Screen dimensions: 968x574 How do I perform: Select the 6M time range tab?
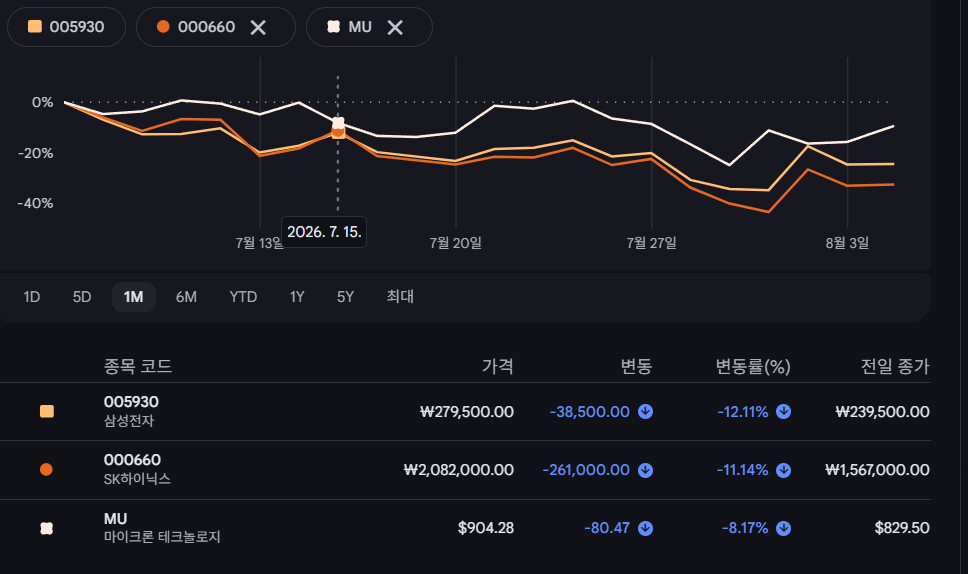[186, 297]
